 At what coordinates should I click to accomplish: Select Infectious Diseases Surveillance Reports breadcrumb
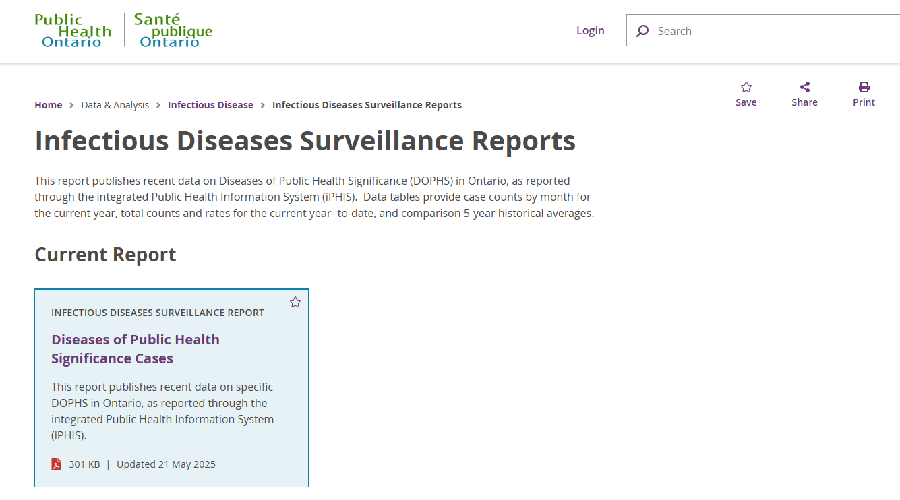click(x=366, y=105)
